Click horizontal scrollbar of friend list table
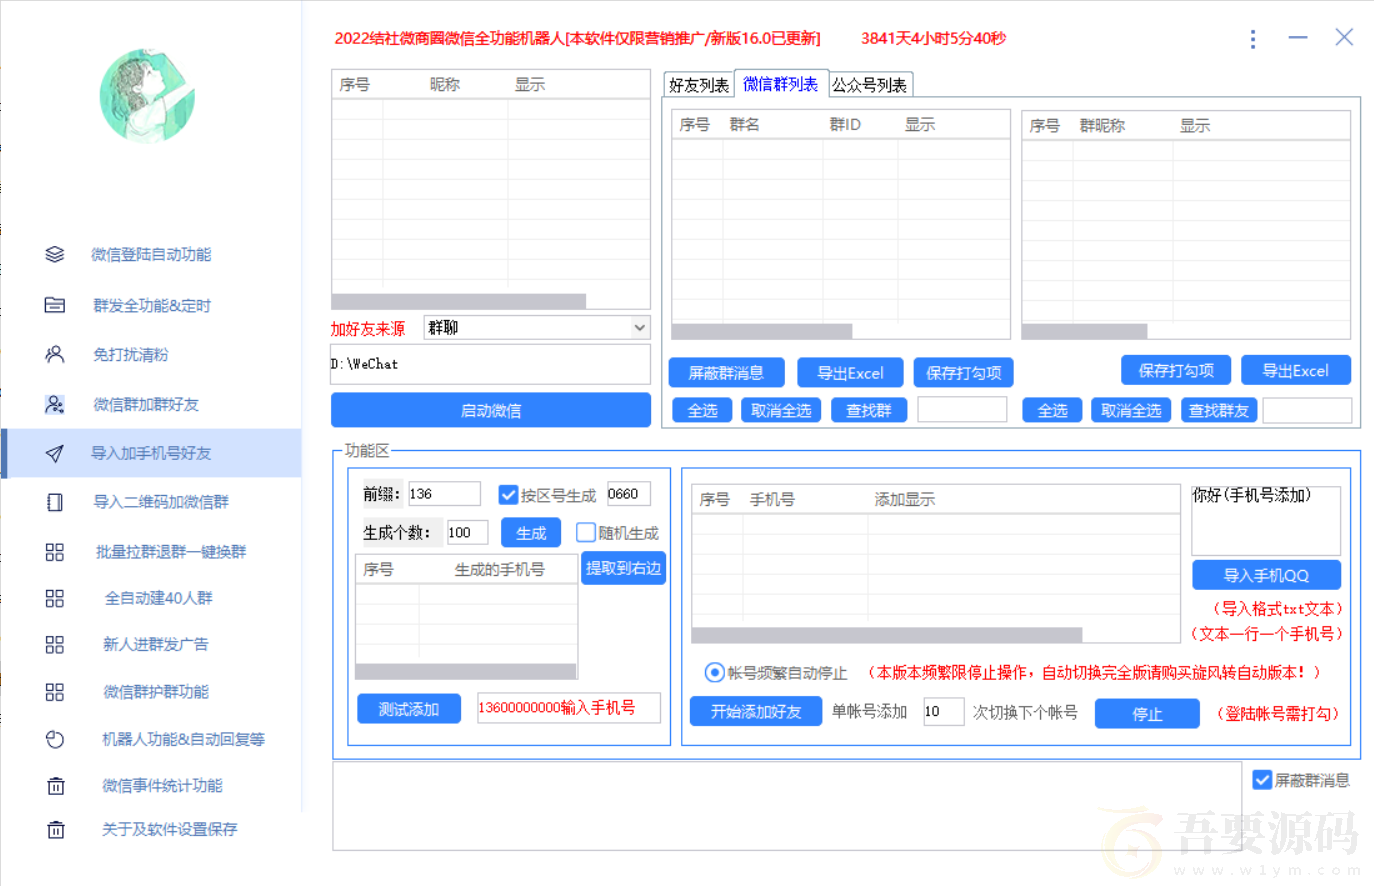Image resolution: width=1374 pixels, height=886 pixels. (459, 301)
